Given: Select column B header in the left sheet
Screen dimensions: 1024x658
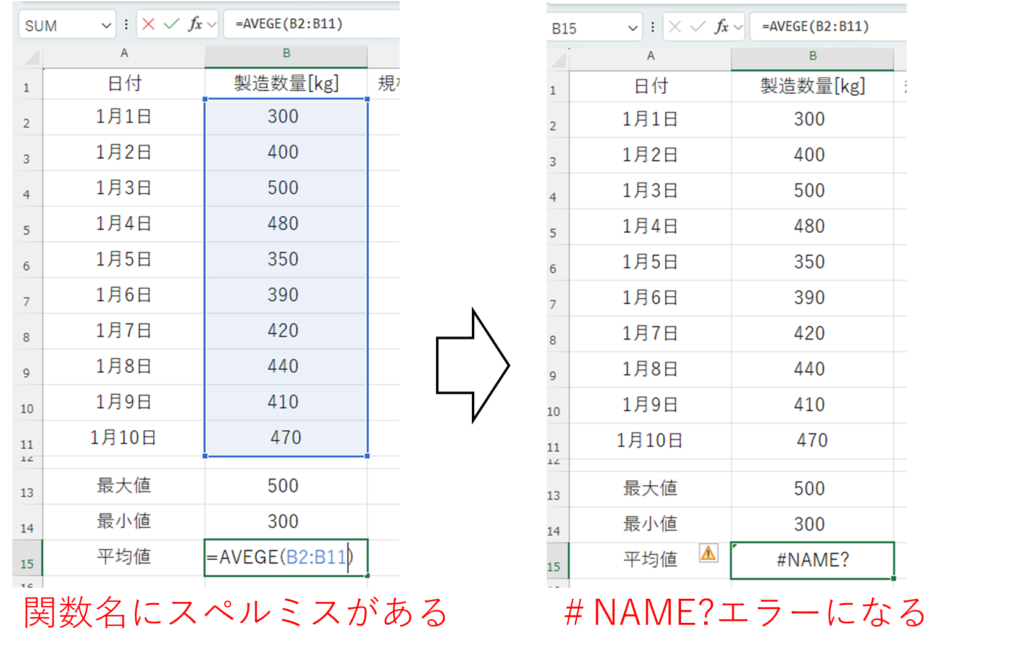Looking at the screenshot, I should (x=286, y=56).
